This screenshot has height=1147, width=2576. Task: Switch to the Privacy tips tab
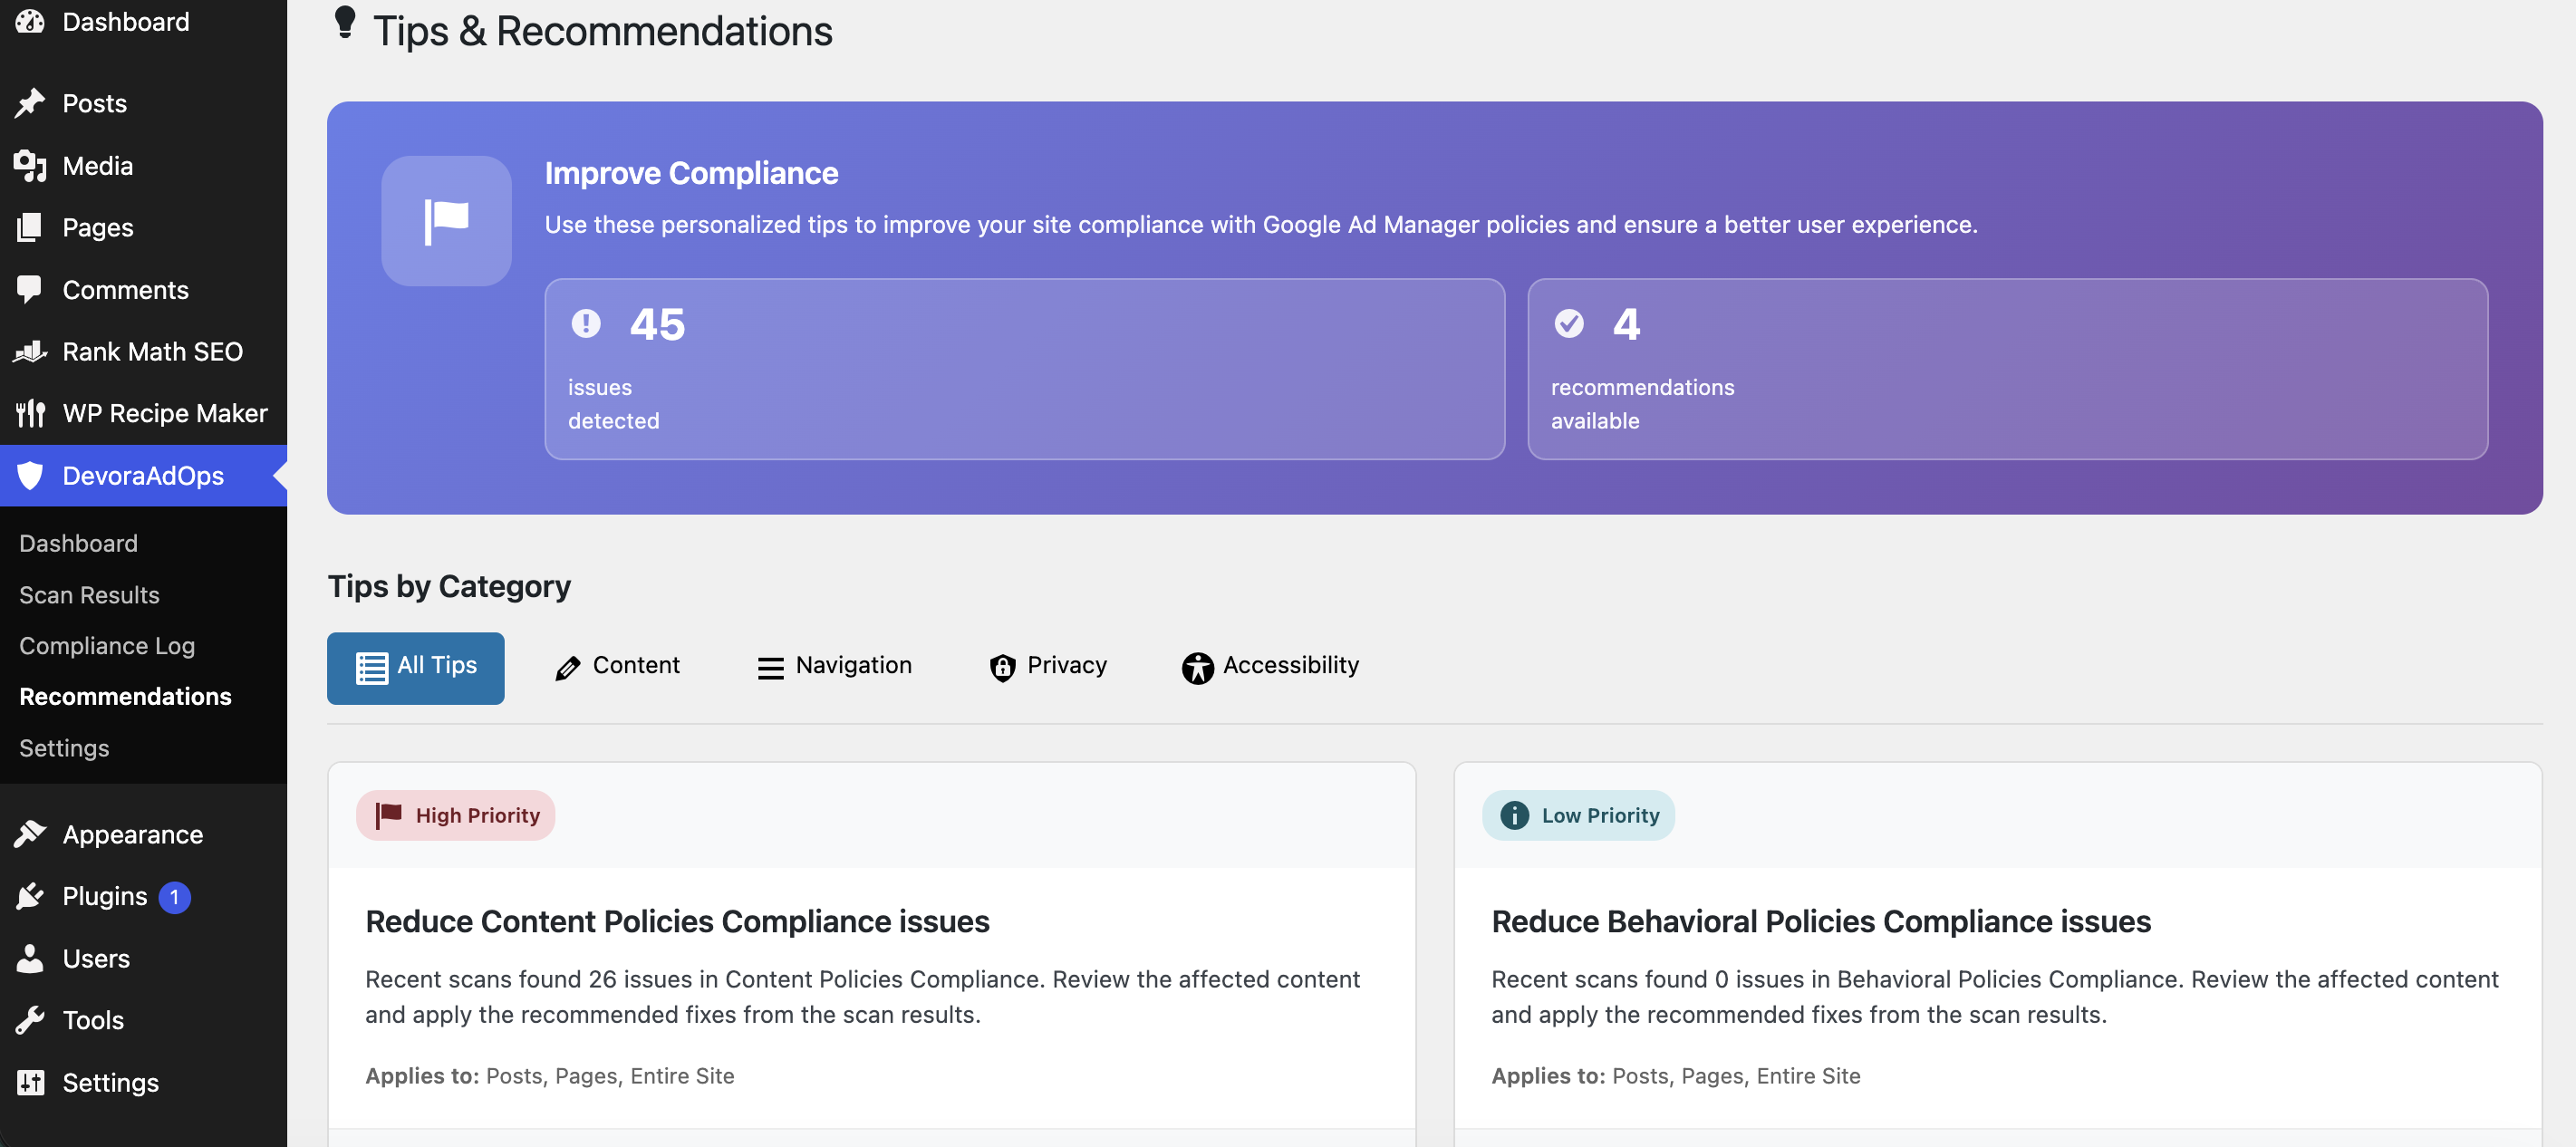[1047, 667]
